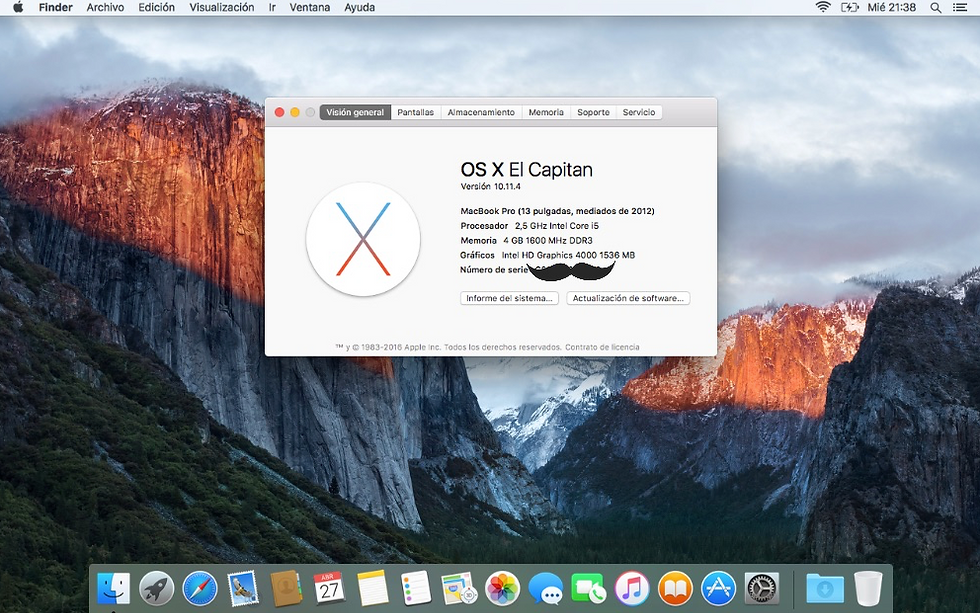Launch iTunes
The image size is (980, 613).
click(631, 588)
